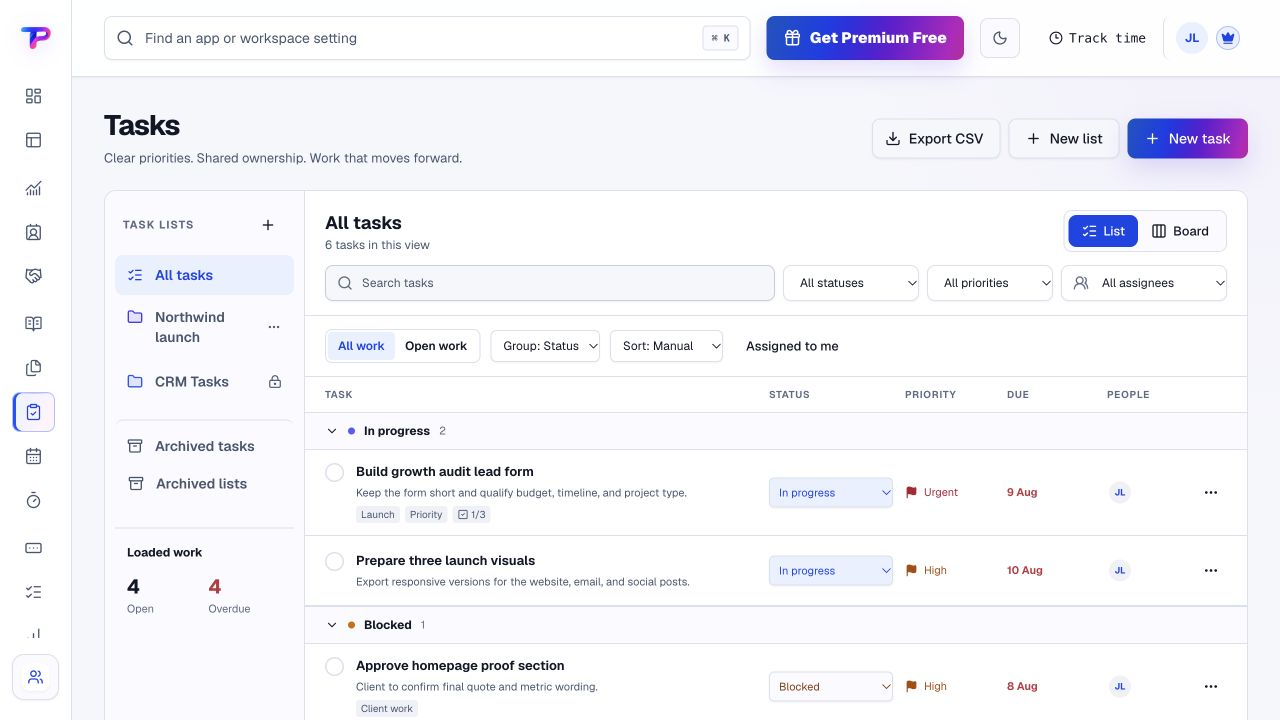Click the New task button
The width and height of the screenshot is (1280, 720).
pyautogui.click(x=1187, y=139)
